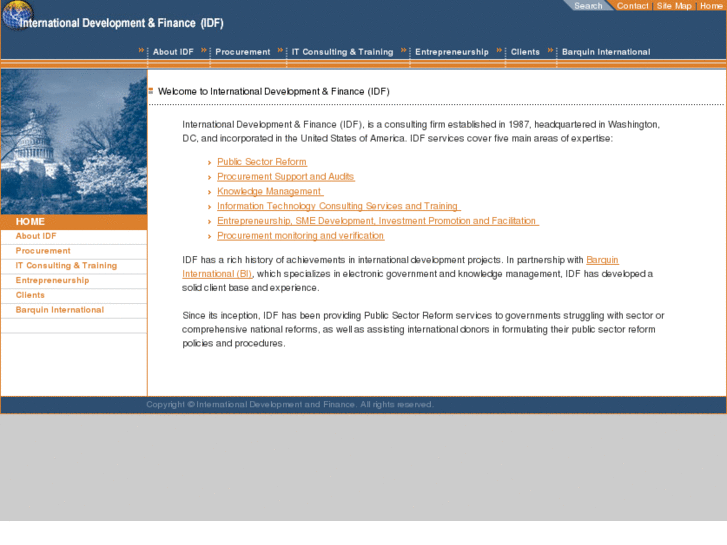
Task: Open Procurement monitoring and verification link
Action: pos(300,236)
